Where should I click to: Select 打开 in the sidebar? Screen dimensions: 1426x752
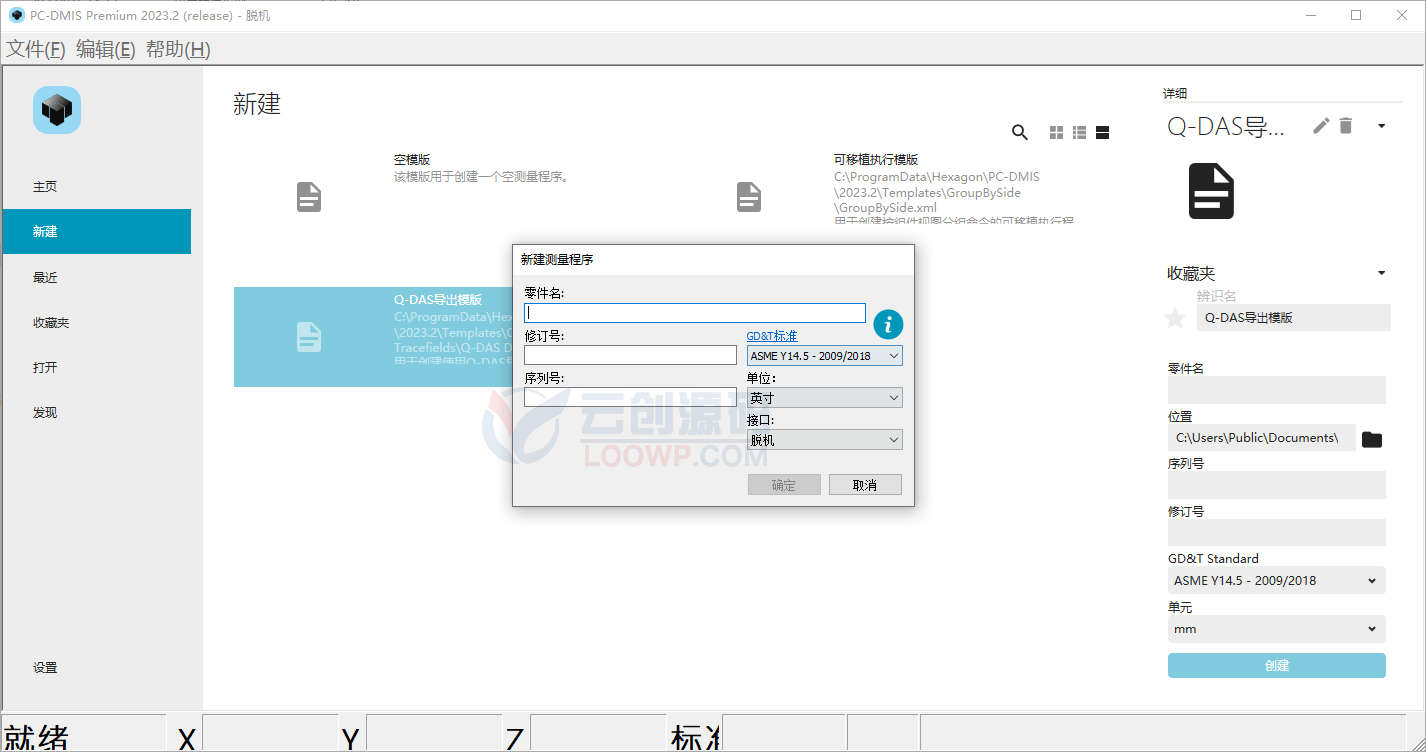97,367
